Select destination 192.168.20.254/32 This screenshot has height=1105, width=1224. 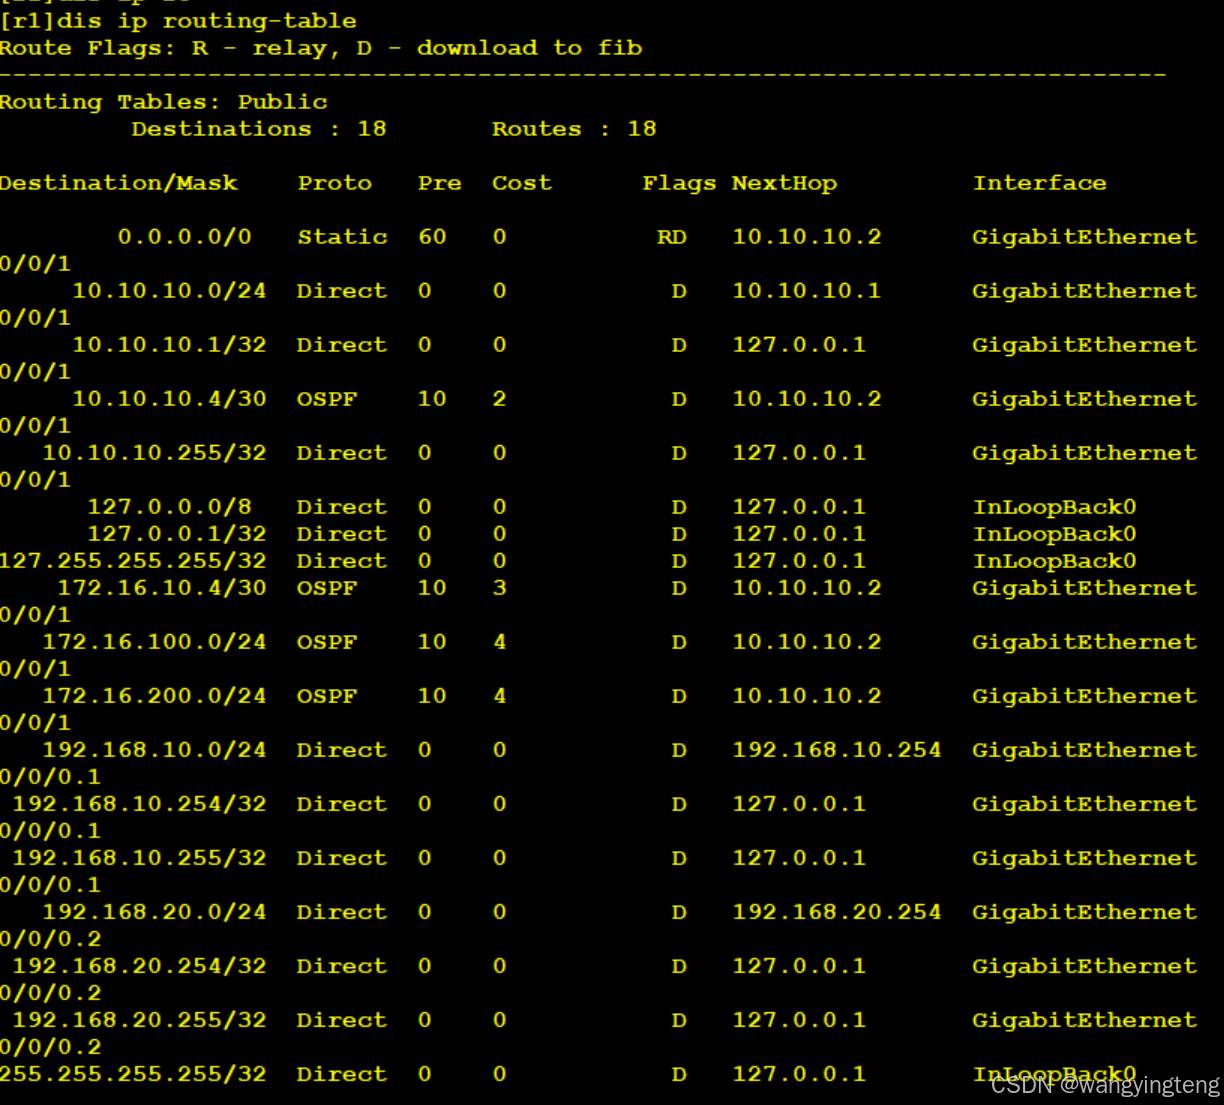tap(139, 965)
